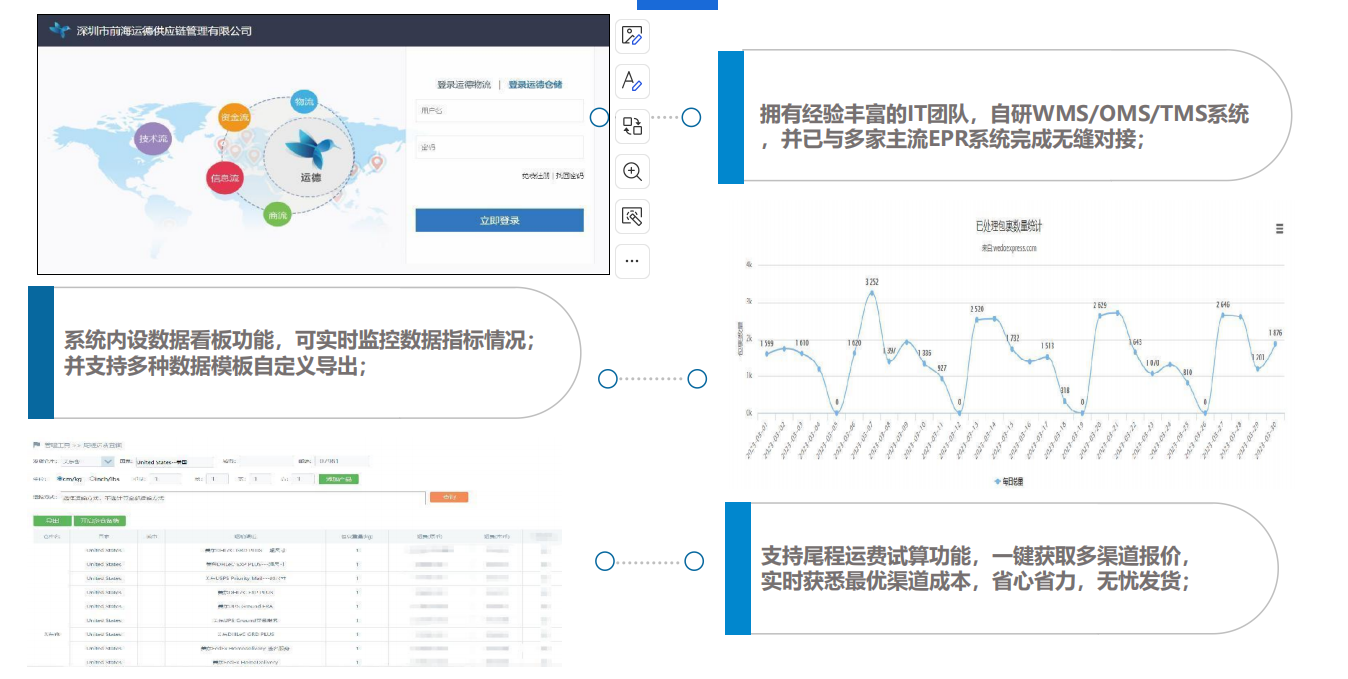Open the chart hamburger menu icon

(x=1280, y=229)
